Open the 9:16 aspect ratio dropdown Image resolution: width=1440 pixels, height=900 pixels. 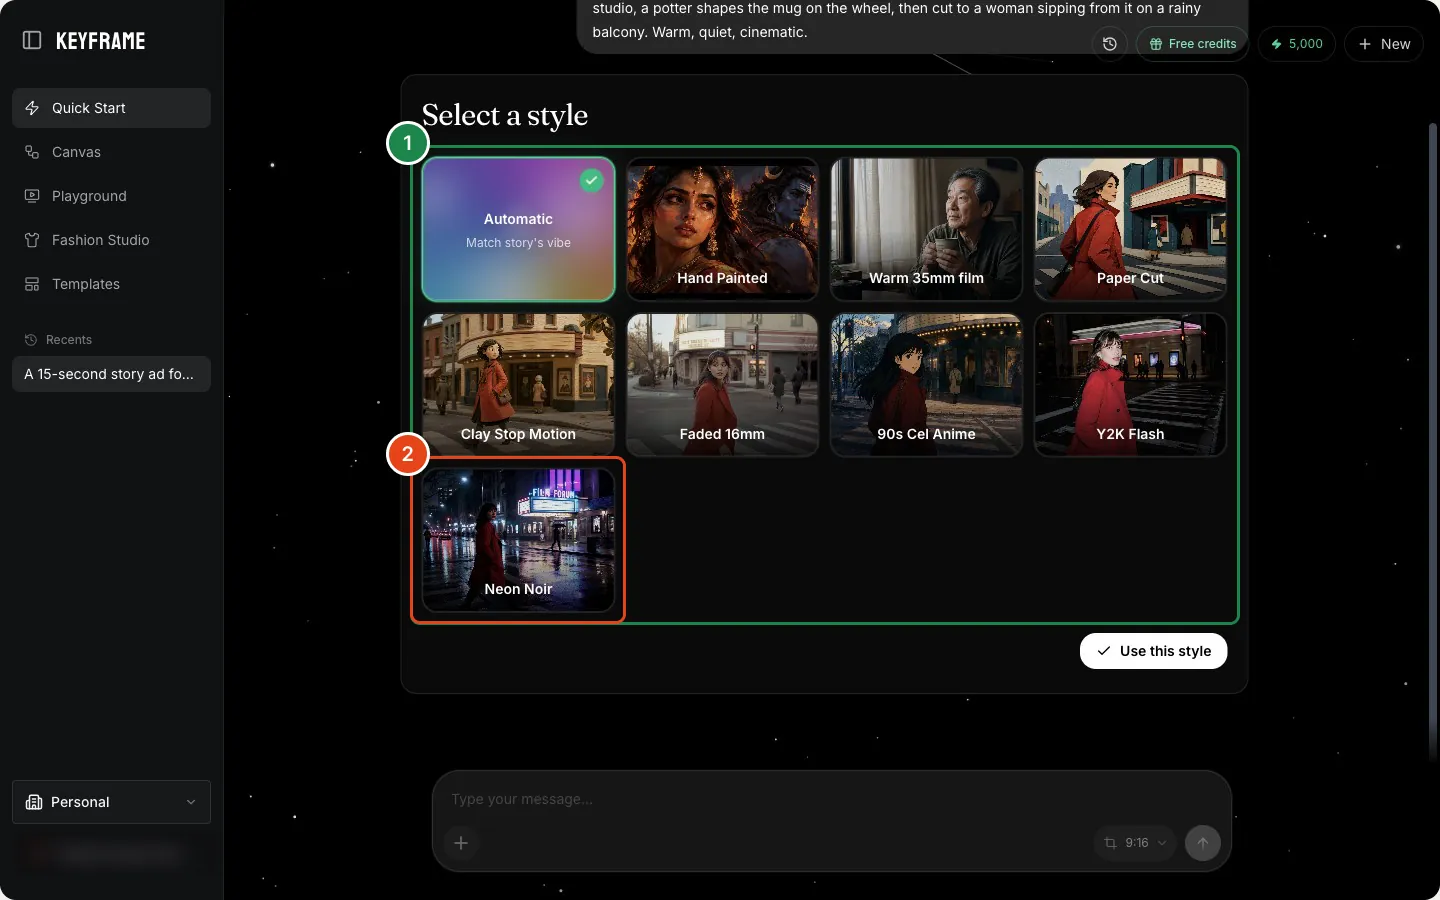click(x=1134, y=843)
